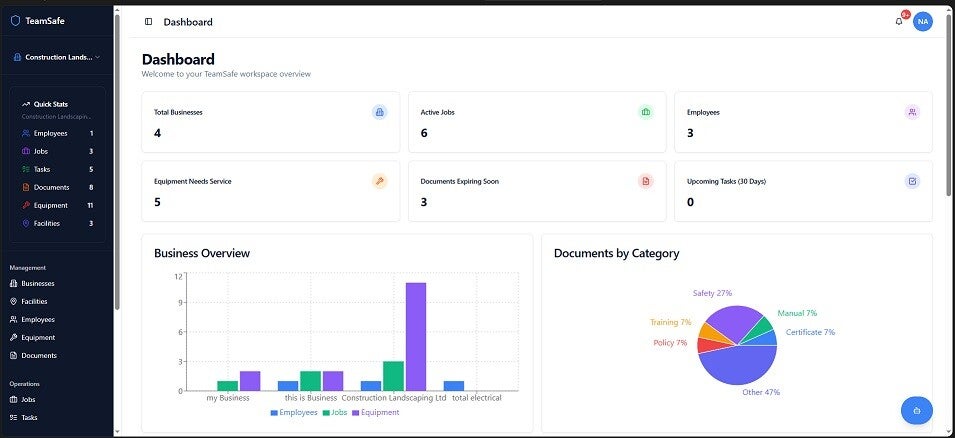Toggle Employees series in chart legend
This screenshot has height=438, width=955.
point(293,412)
